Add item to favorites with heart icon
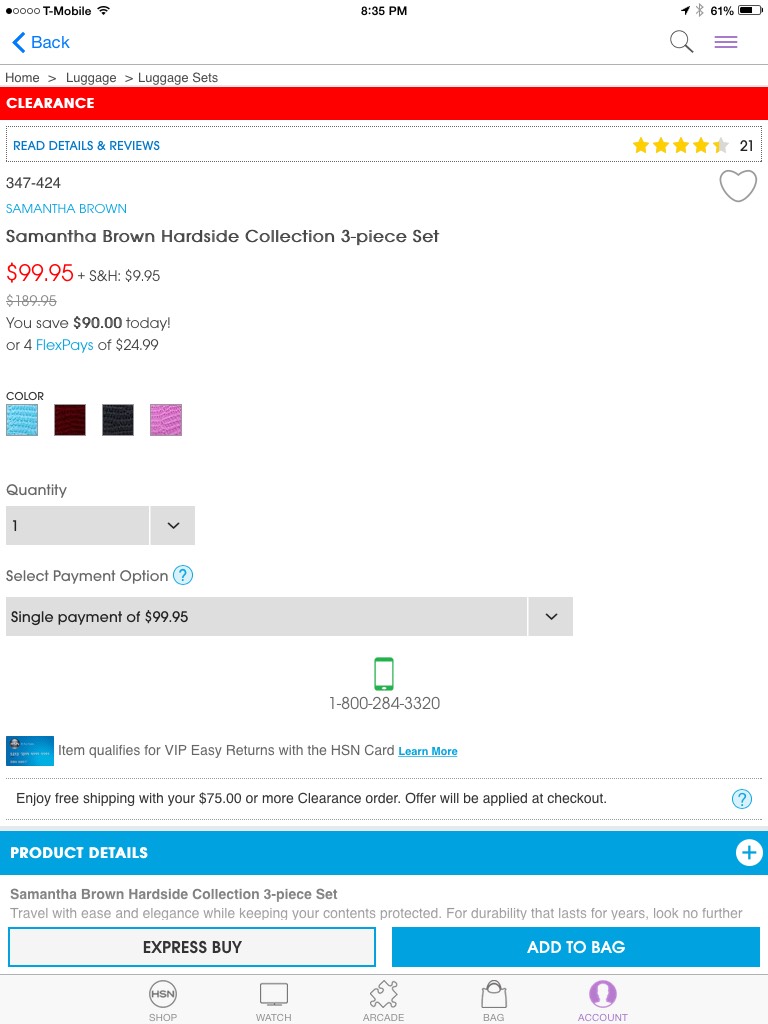This screenshot has height=1024, width=768. [738, 185]
